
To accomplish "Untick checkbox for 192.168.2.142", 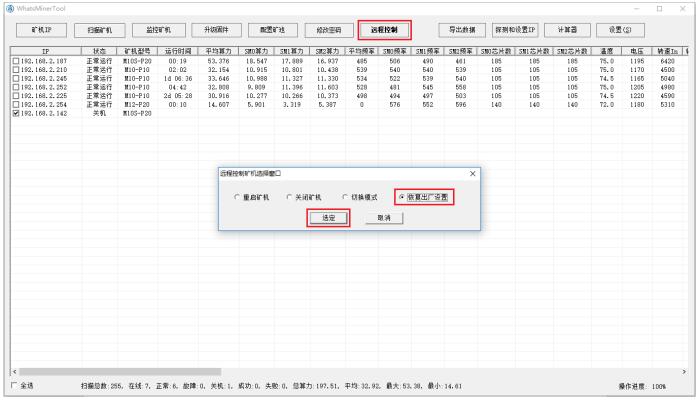I will click(x=16, y=113).
